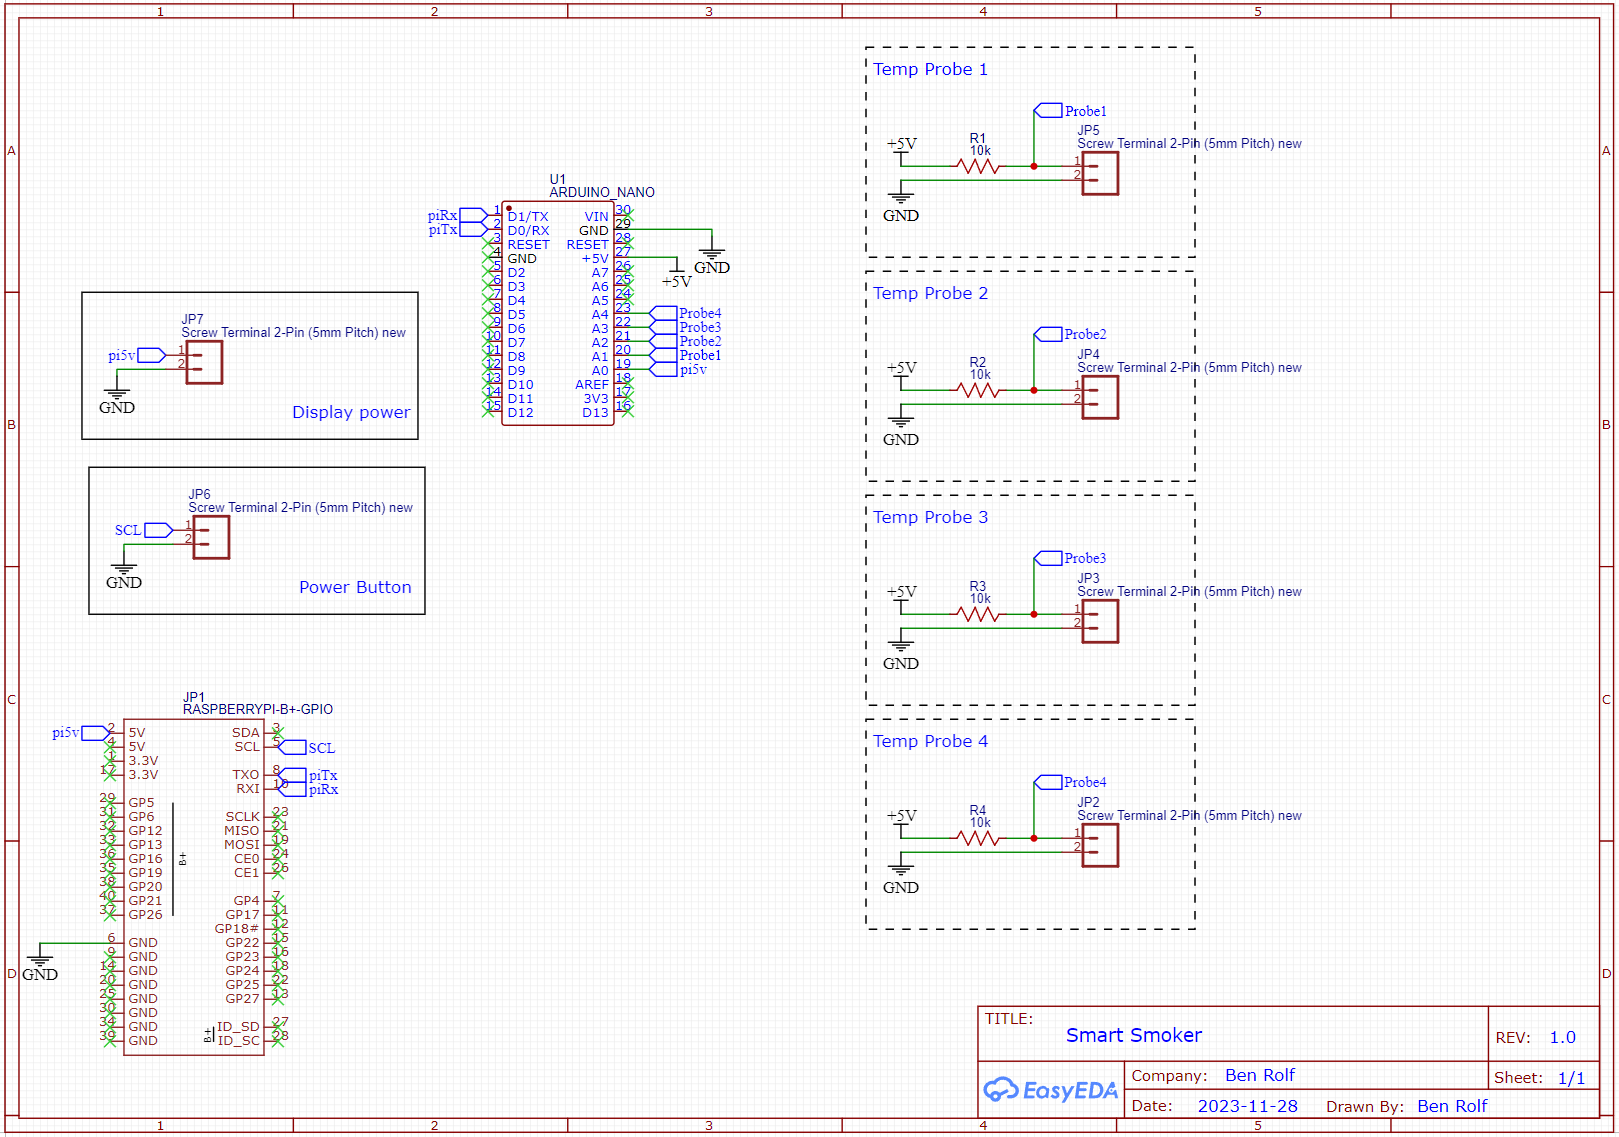Select Company name "Ben Rolf"
1619x1137 pixels.
point(1259,1075)
